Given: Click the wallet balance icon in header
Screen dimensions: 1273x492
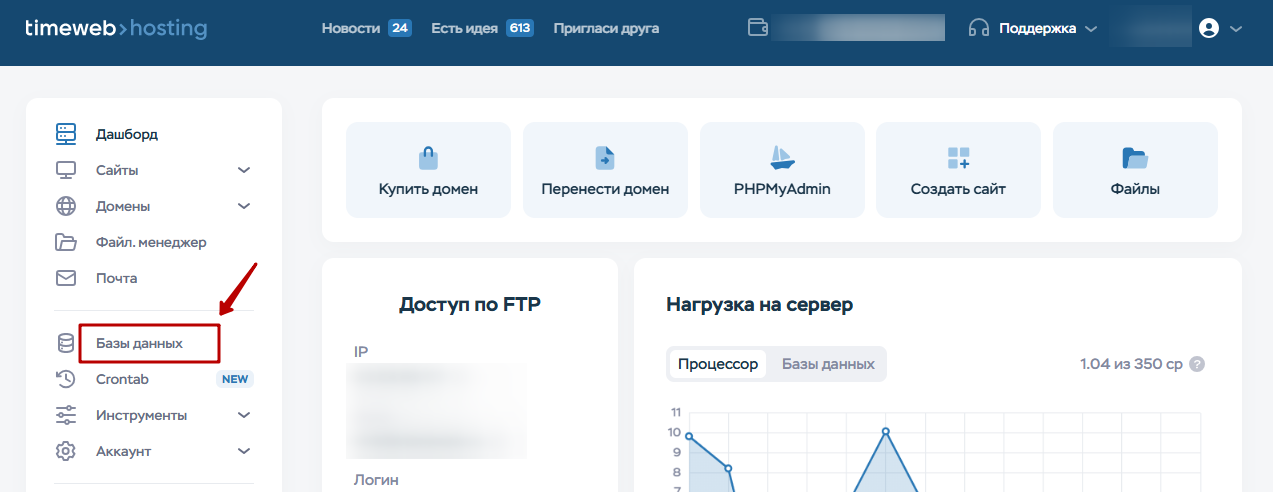Looking at the screenshot, I should (758, 28).
